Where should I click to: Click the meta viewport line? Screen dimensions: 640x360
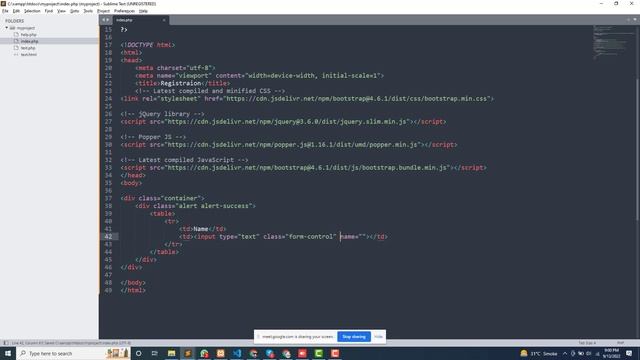pyautogui.click(x=260, y=76)
